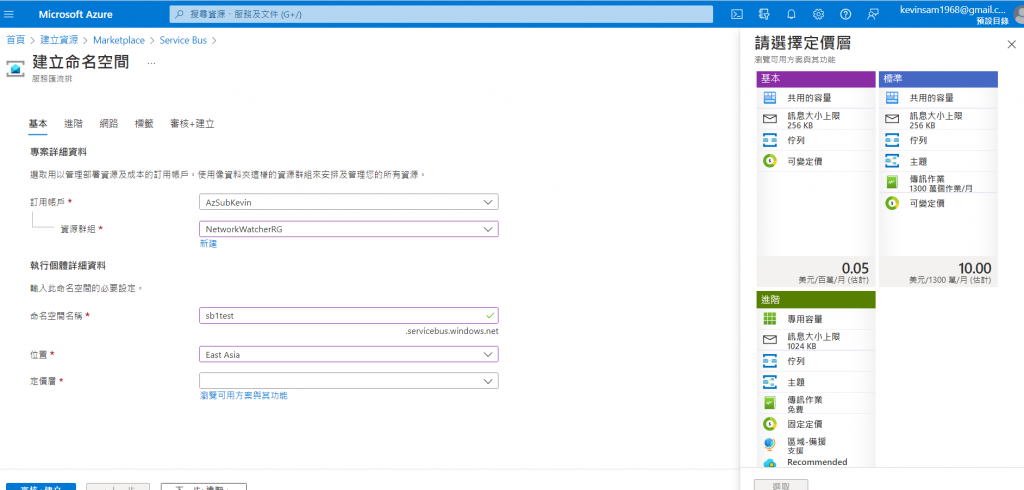Select the 基本 pricing tier card header
The height and width of the screenshot is (490, 1024).
tap(816, 78)
